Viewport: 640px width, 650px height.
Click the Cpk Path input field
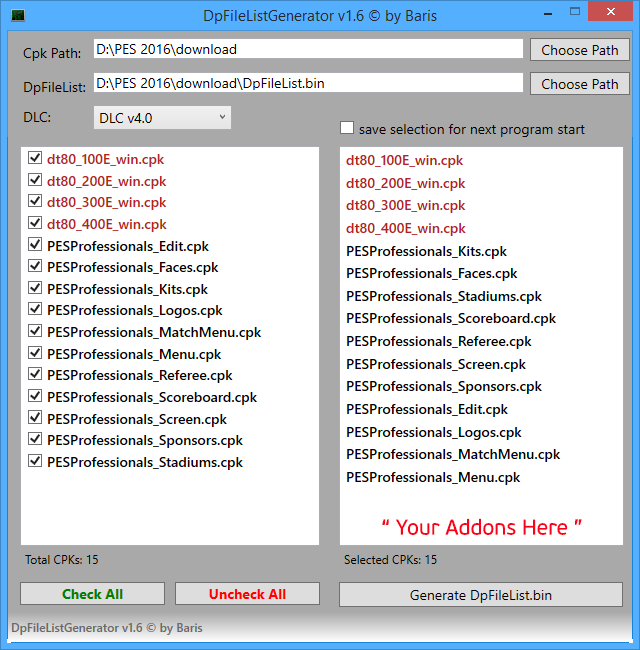[308, 49]
